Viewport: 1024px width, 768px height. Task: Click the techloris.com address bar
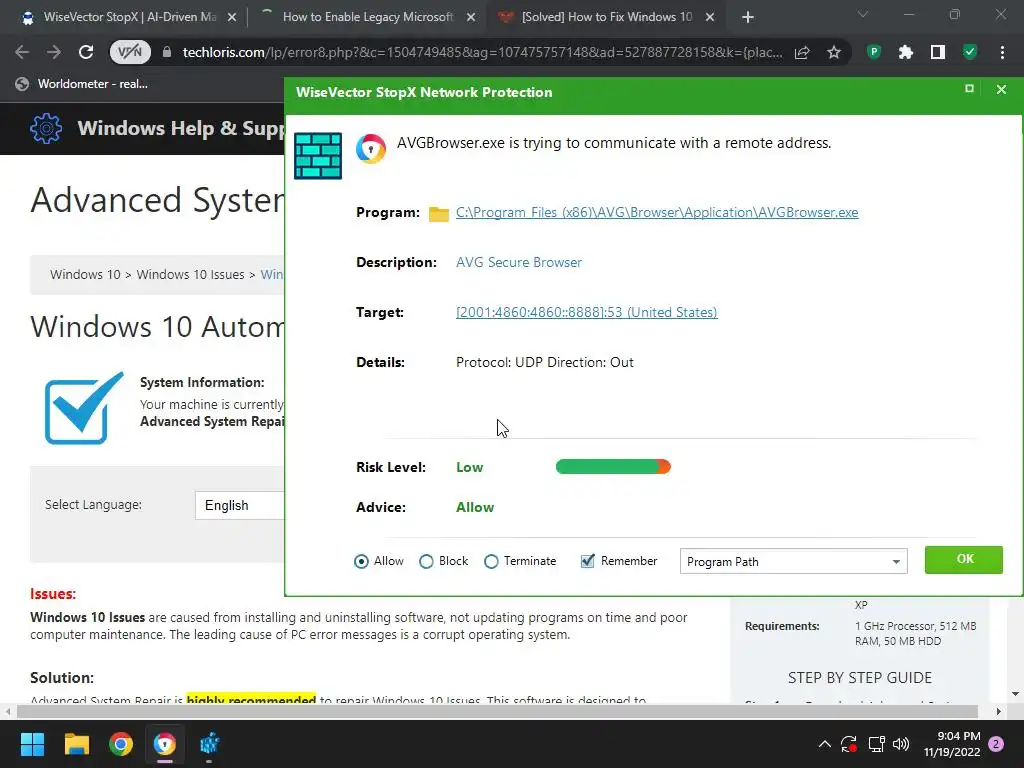click(482, 52)
